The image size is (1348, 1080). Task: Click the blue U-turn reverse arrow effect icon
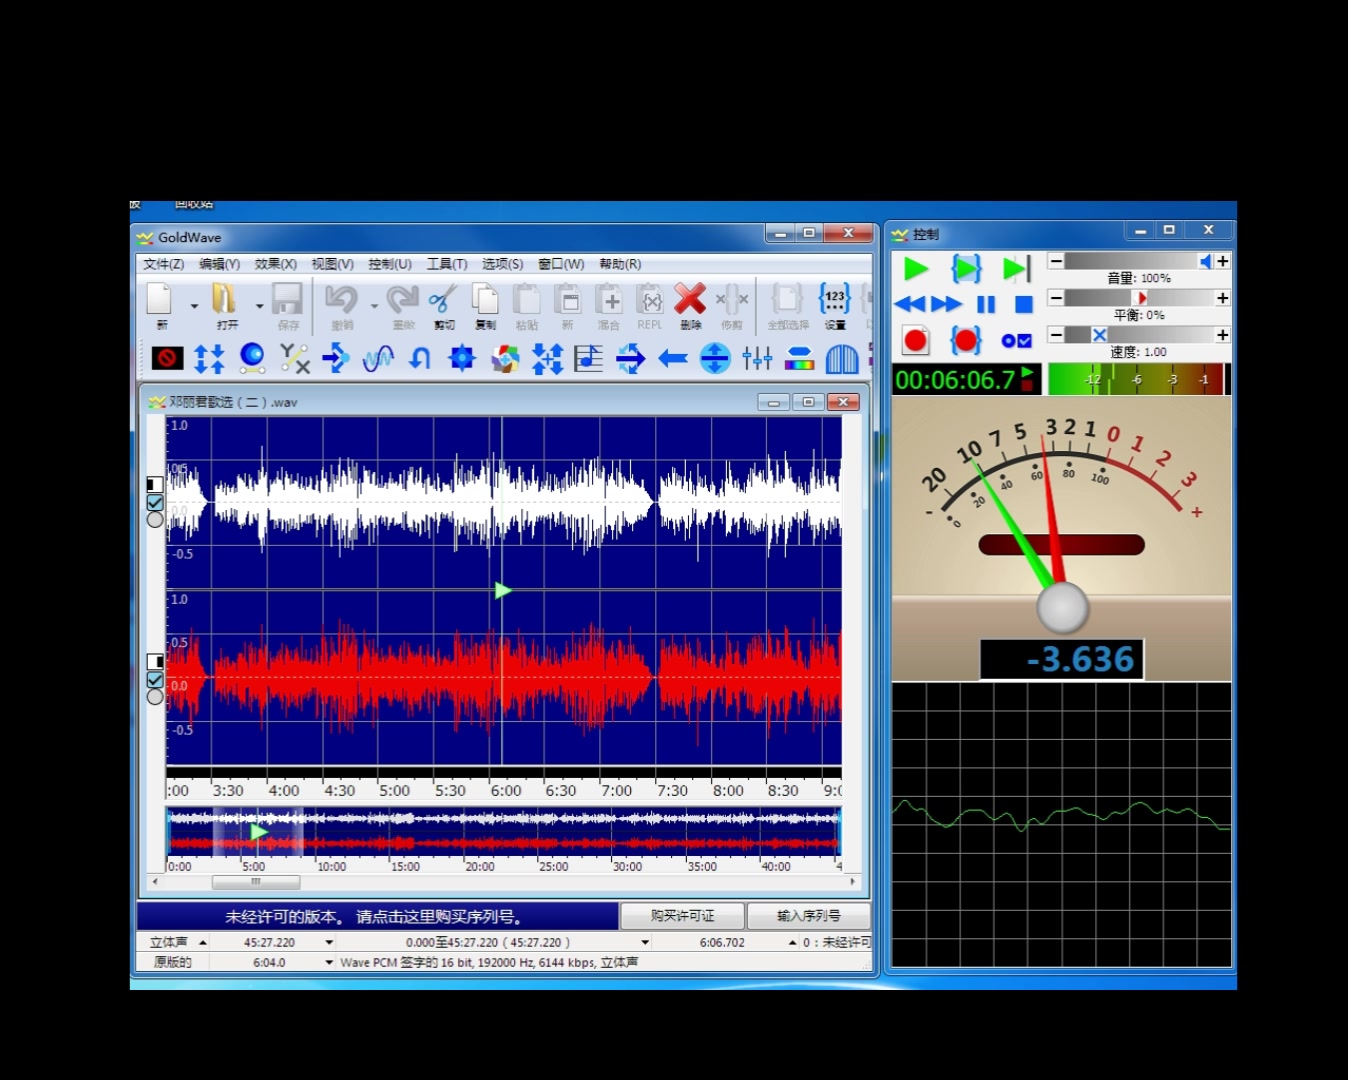coord(420,358)
